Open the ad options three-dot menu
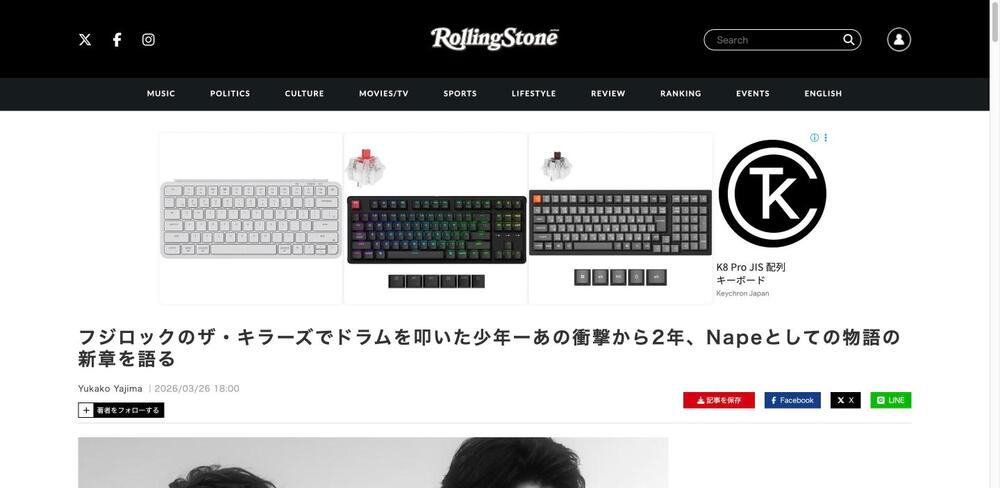Viewport: 1000px width, 488px height. 826,138
